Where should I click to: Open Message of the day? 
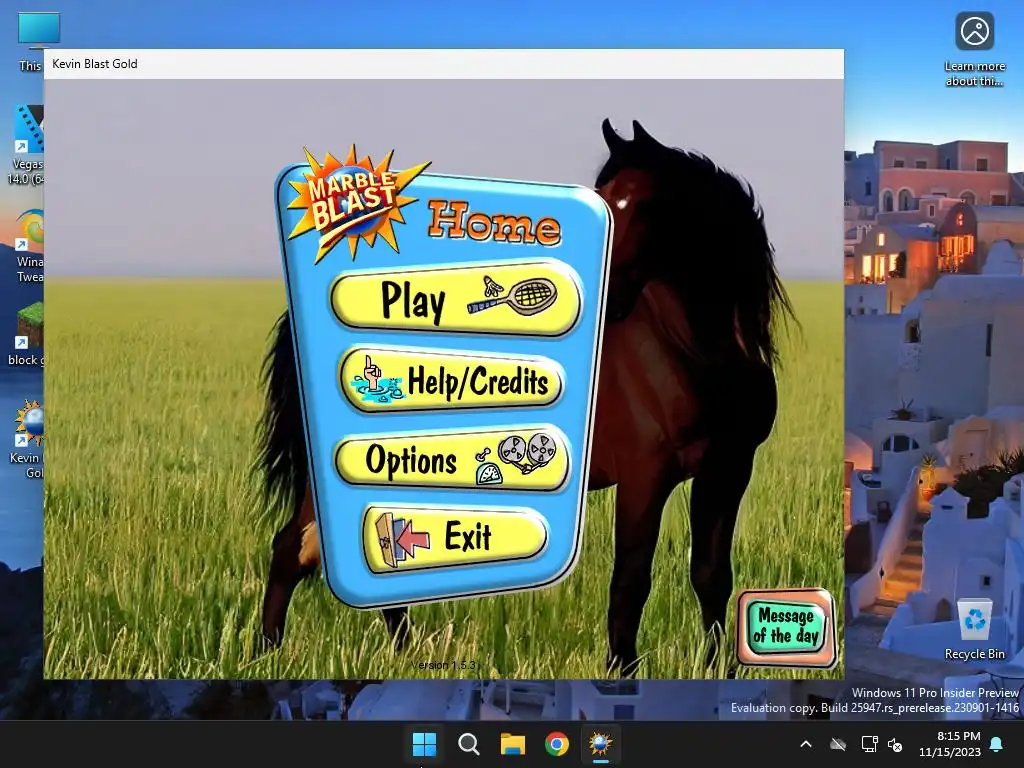pos(786,627)
